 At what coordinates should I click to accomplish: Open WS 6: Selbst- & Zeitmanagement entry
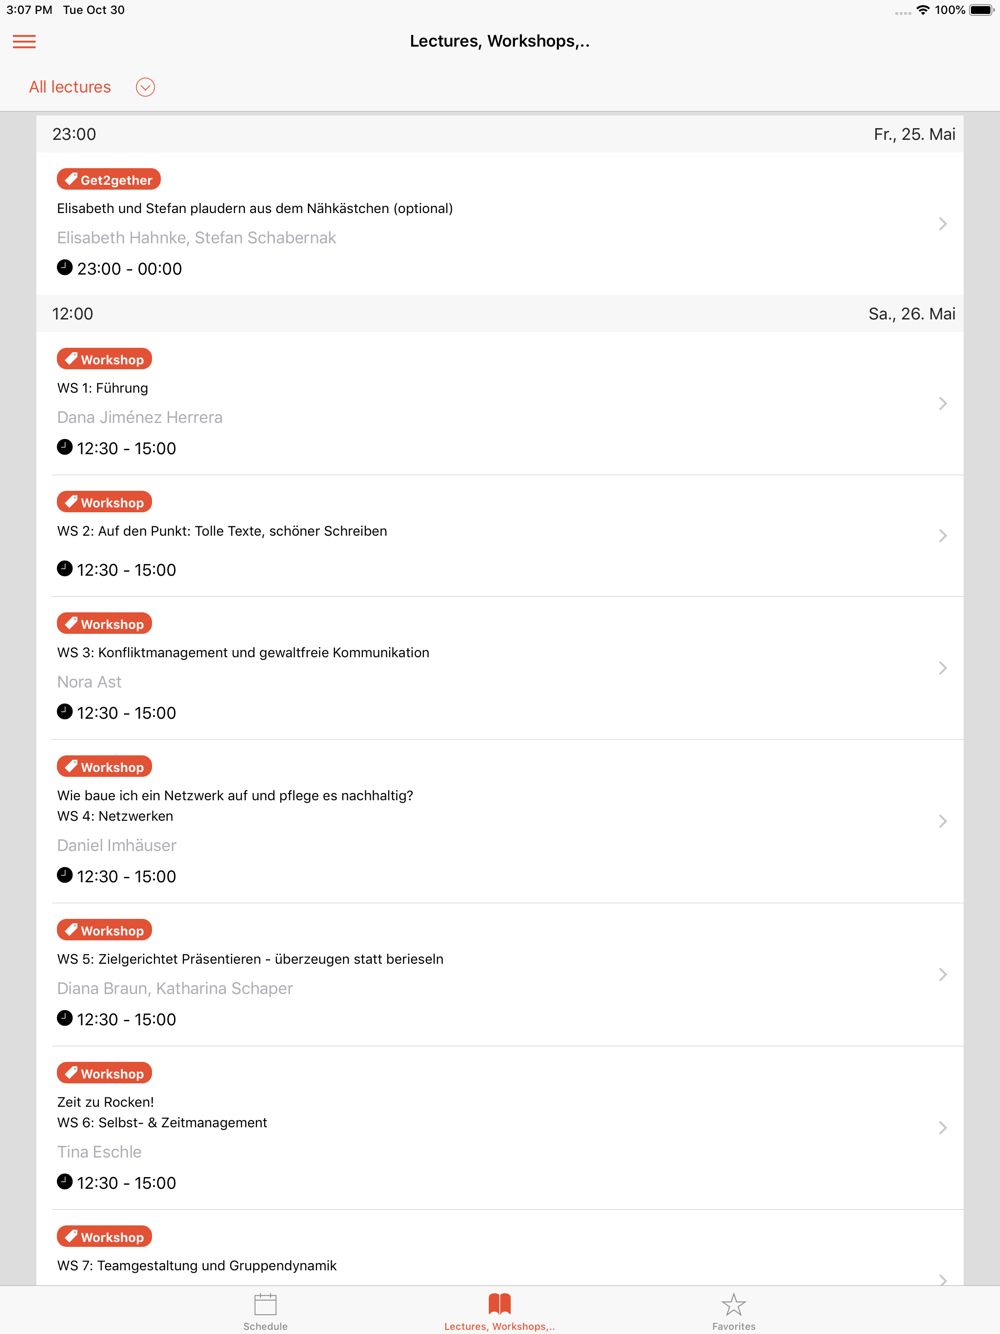point(500,1128)
